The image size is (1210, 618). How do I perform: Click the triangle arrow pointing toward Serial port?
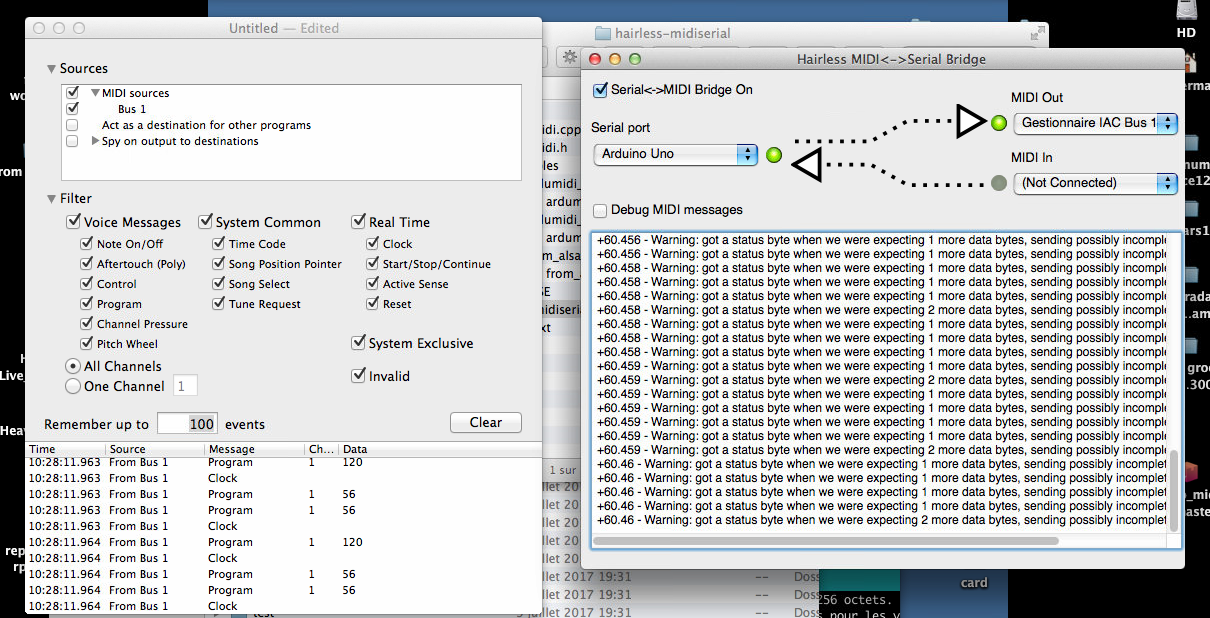pyautogui.click(x=807, y=165)
